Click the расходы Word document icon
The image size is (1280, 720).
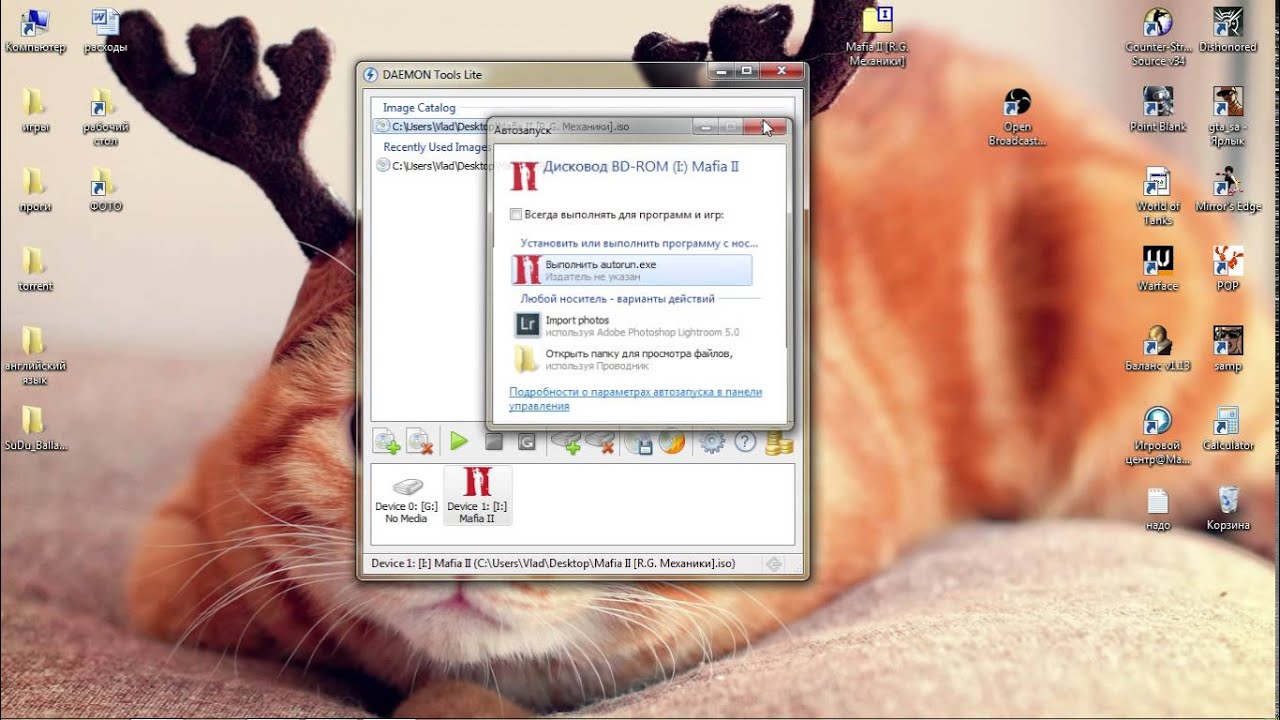[105, 30]
